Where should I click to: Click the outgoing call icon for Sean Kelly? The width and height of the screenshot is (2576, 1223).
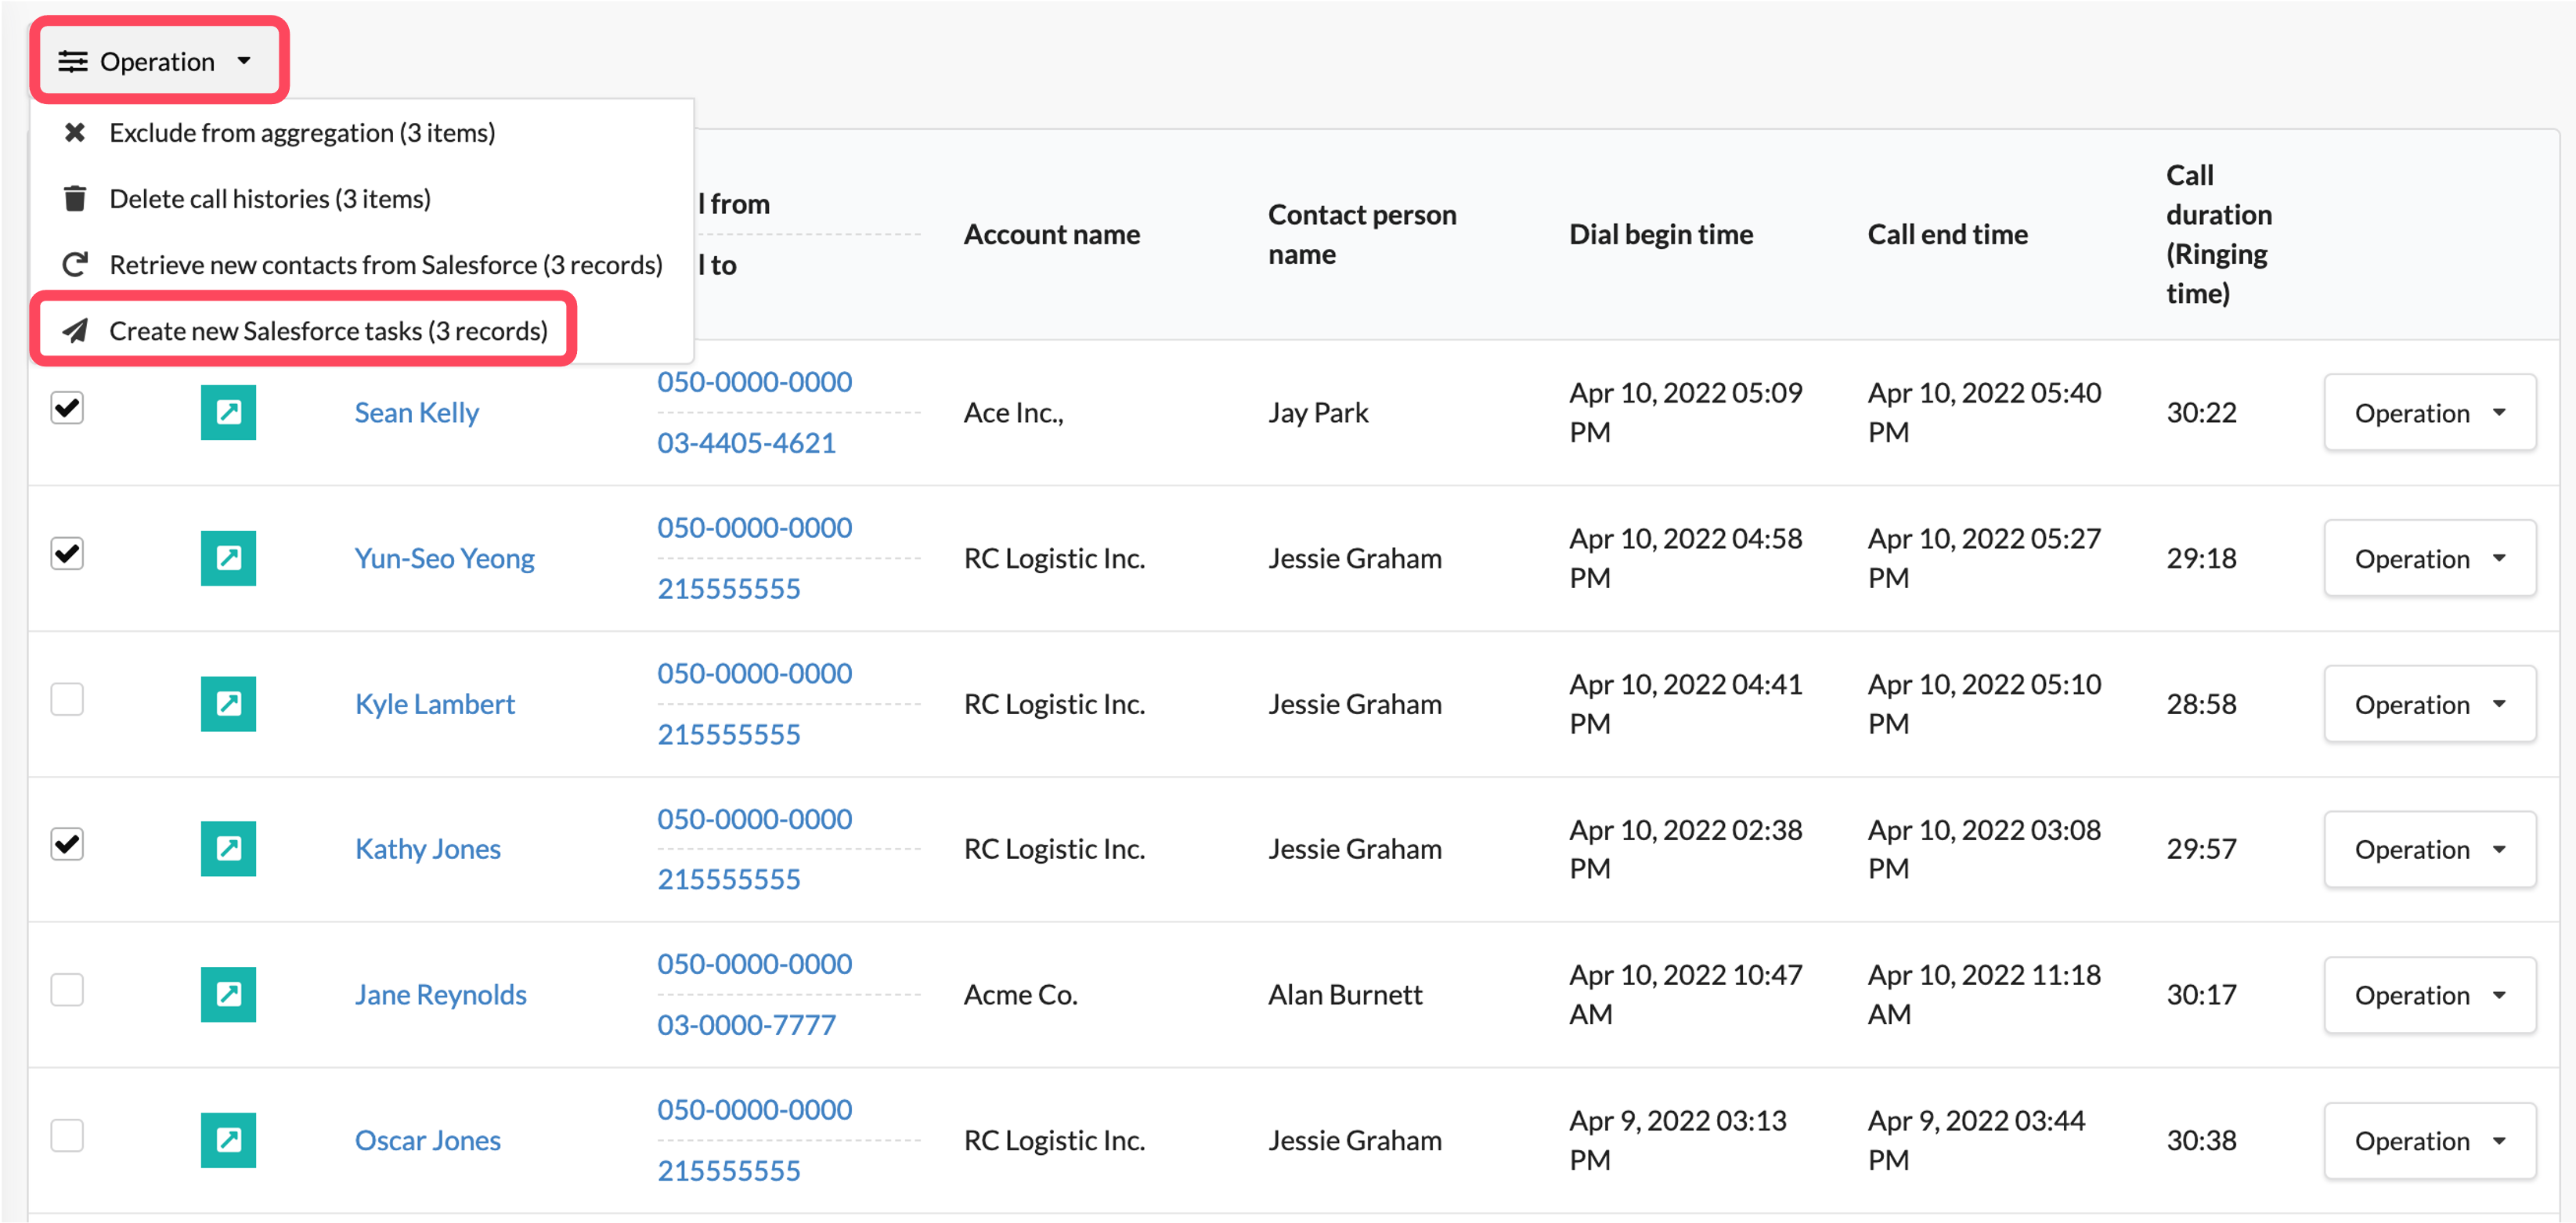(x=228, y=412)
